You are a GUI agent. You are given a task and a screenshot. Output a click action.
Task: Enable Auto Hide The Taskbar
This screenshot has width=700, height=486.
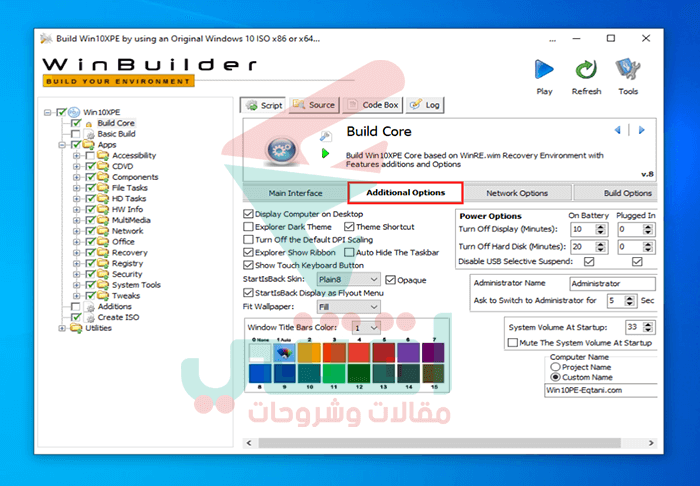point(349,253)
